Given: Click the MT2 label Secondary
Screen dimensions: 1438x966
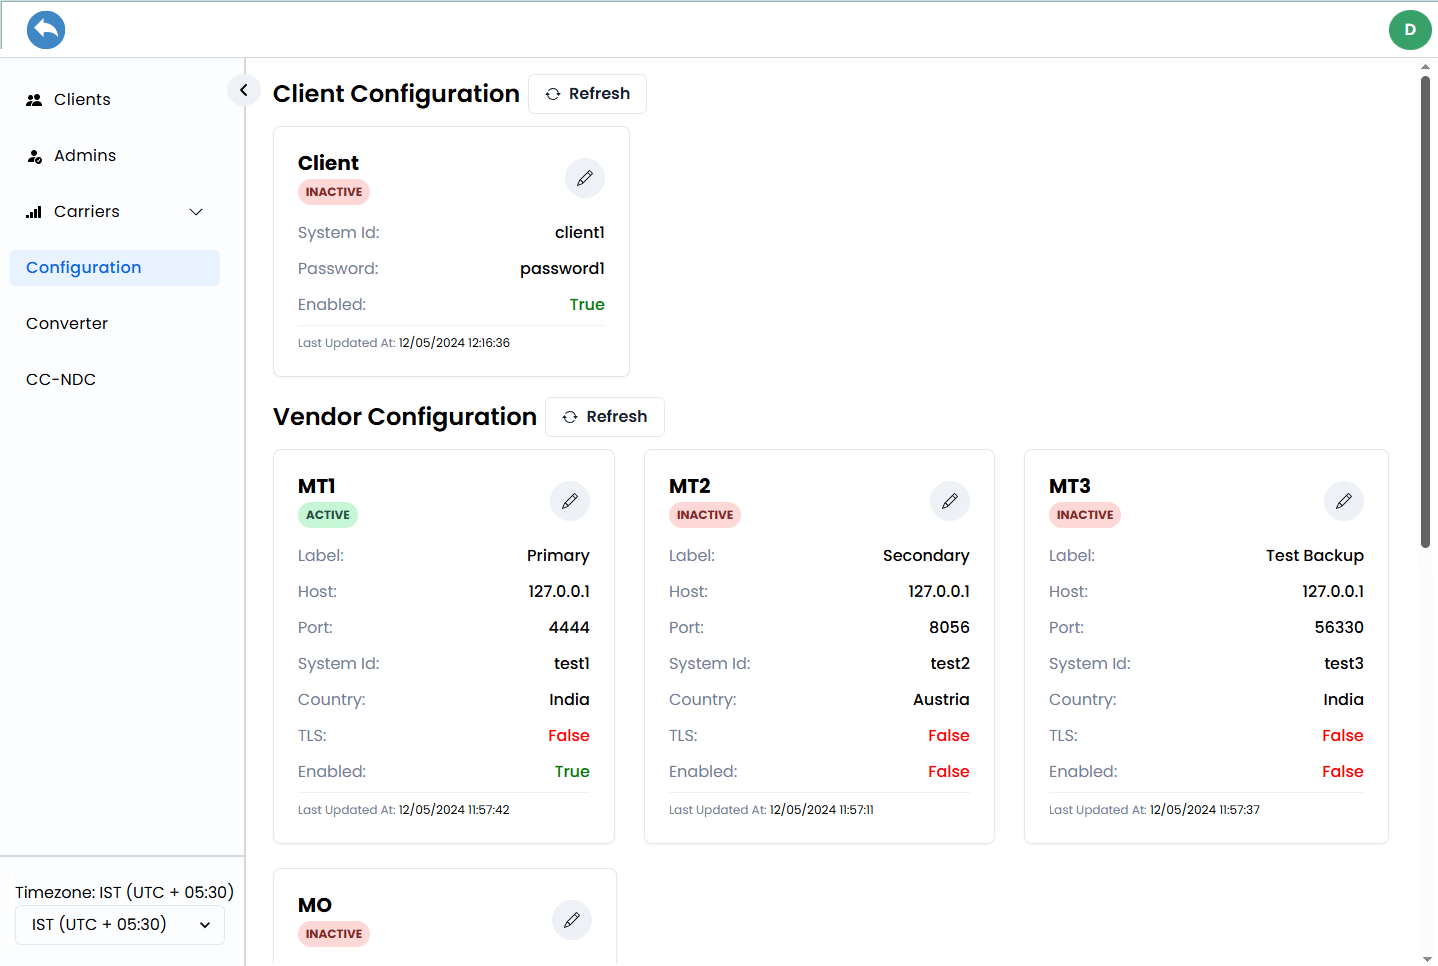Looking at the screenshot, I should coord(926,556).
